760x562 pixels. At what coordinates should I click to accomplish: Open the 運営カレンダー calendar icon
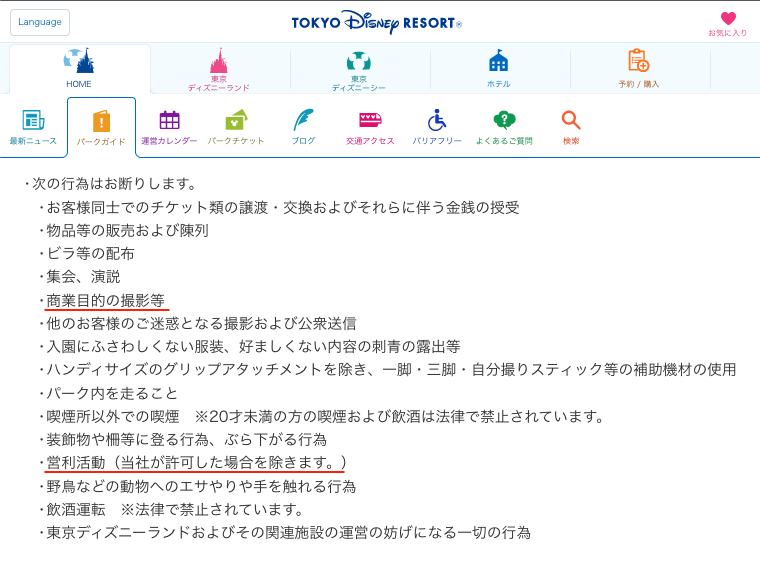coord(169,122)
